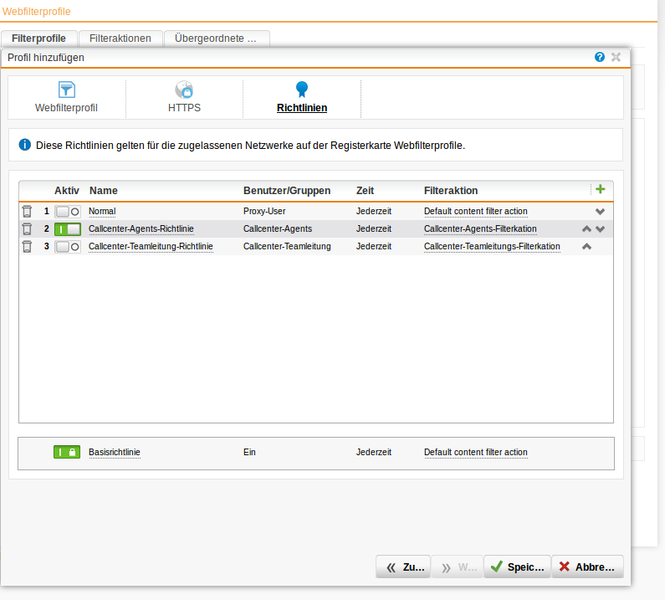The height and width of the screenshot is (600, 665).
Task: Open help via blue question mark icon
Action: [600, 57]
